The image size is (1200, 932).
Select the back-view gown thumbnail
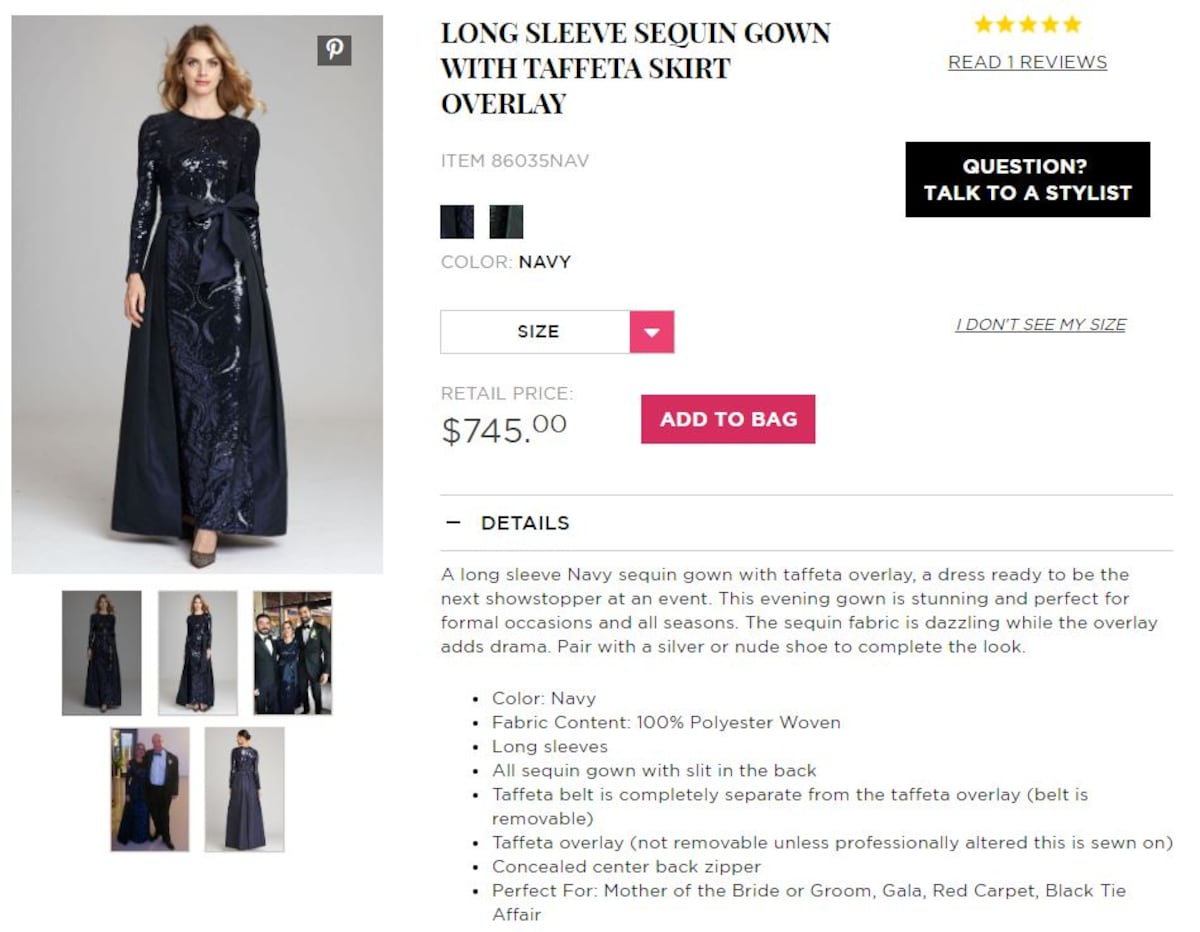(245, 790)
